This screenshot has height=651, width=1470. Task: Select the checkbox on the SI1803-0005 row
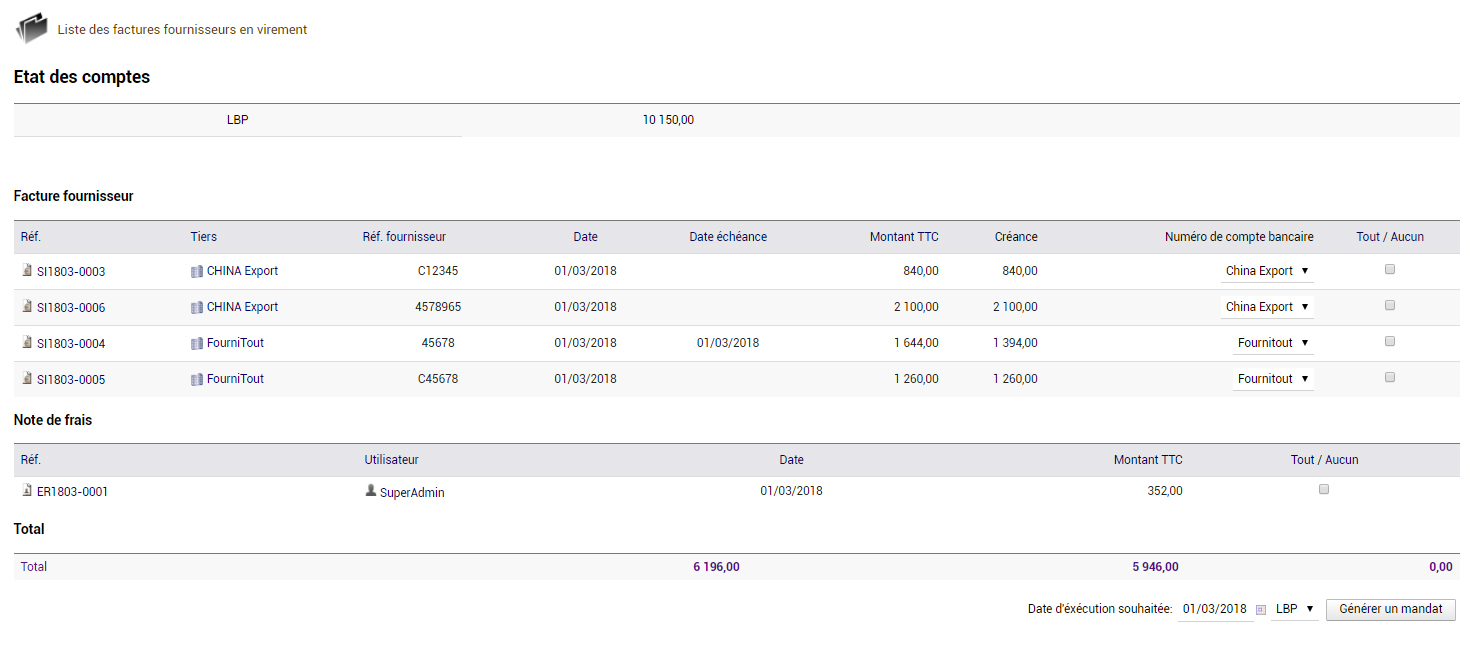(x=1390, y=377)
